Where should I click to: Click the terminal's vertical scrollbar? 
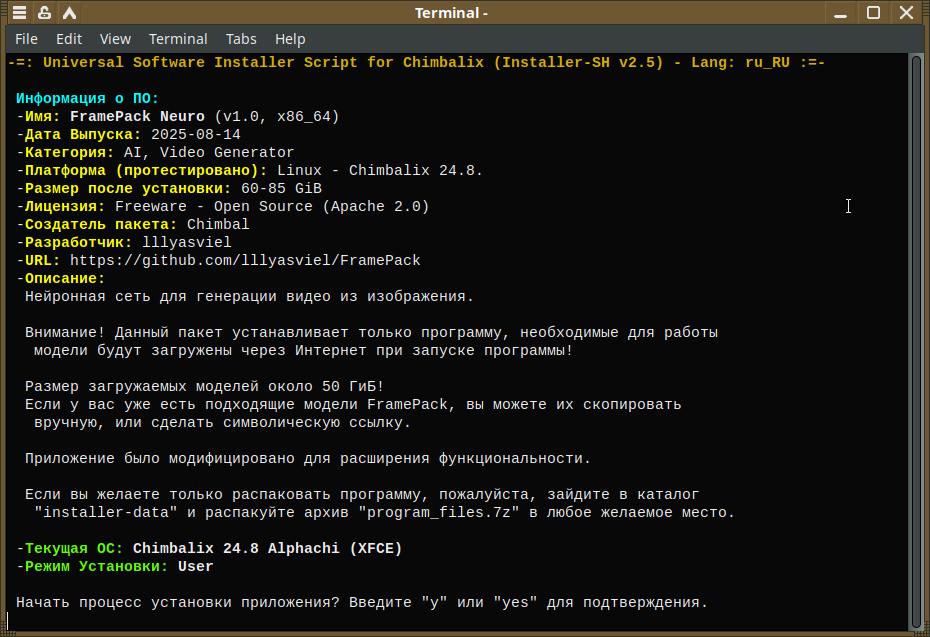pyautogui.click(x=916, y=340)
